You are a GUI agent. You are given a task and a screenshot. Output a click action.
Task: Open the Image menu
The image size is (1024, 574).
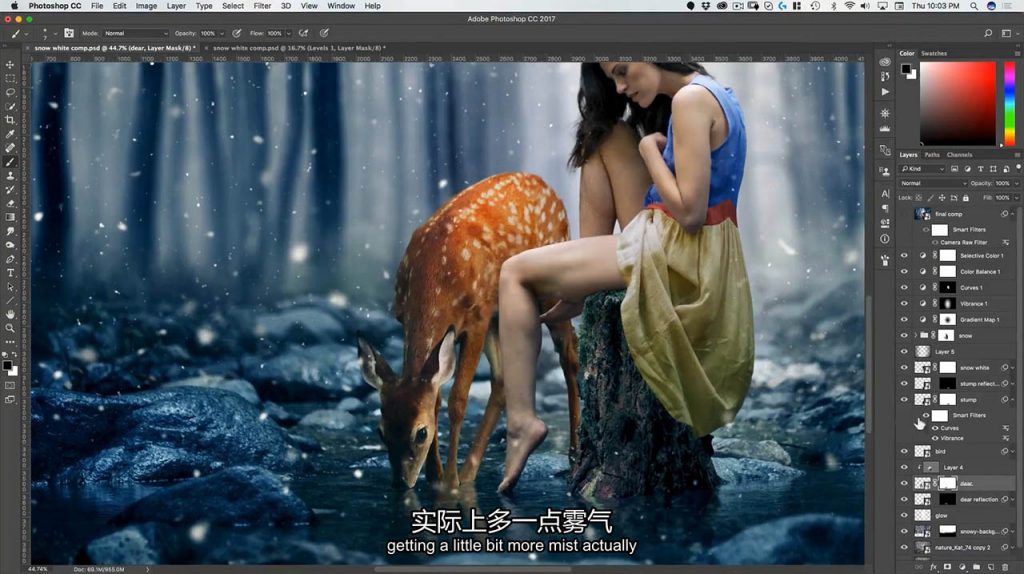point(146,6)
